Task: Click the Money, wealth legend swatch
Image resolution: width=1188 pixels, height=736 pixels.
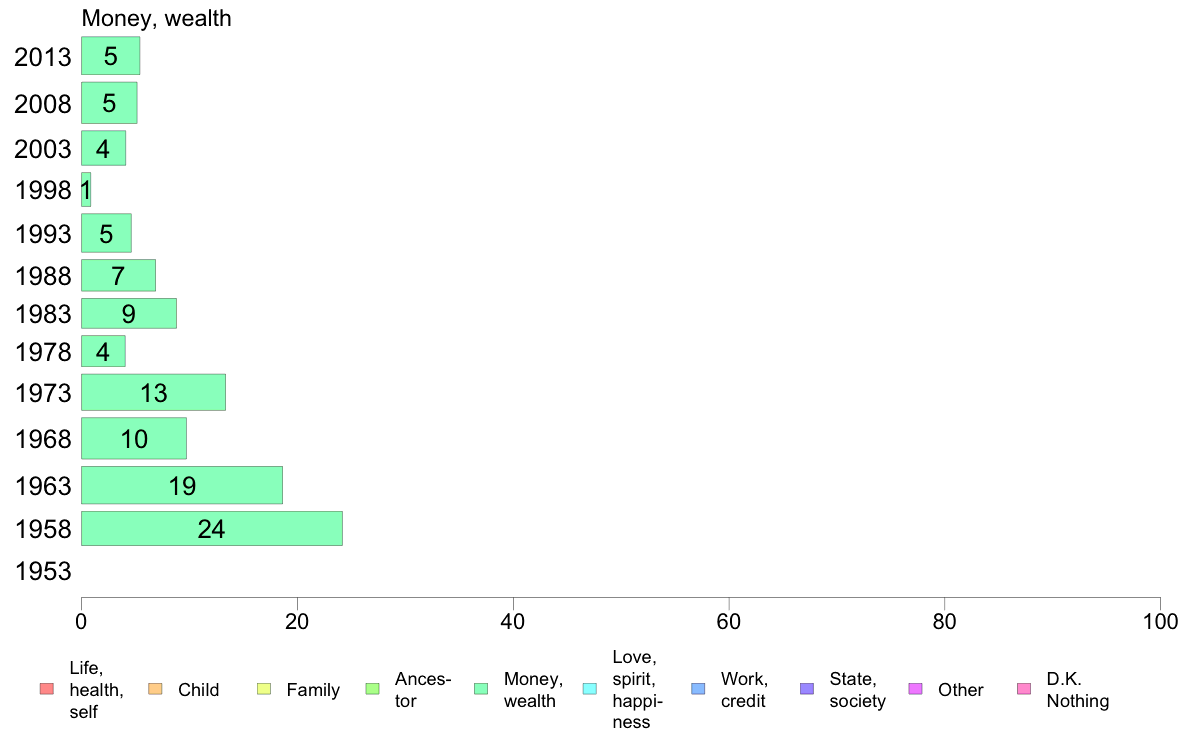Action: [480, 689]
